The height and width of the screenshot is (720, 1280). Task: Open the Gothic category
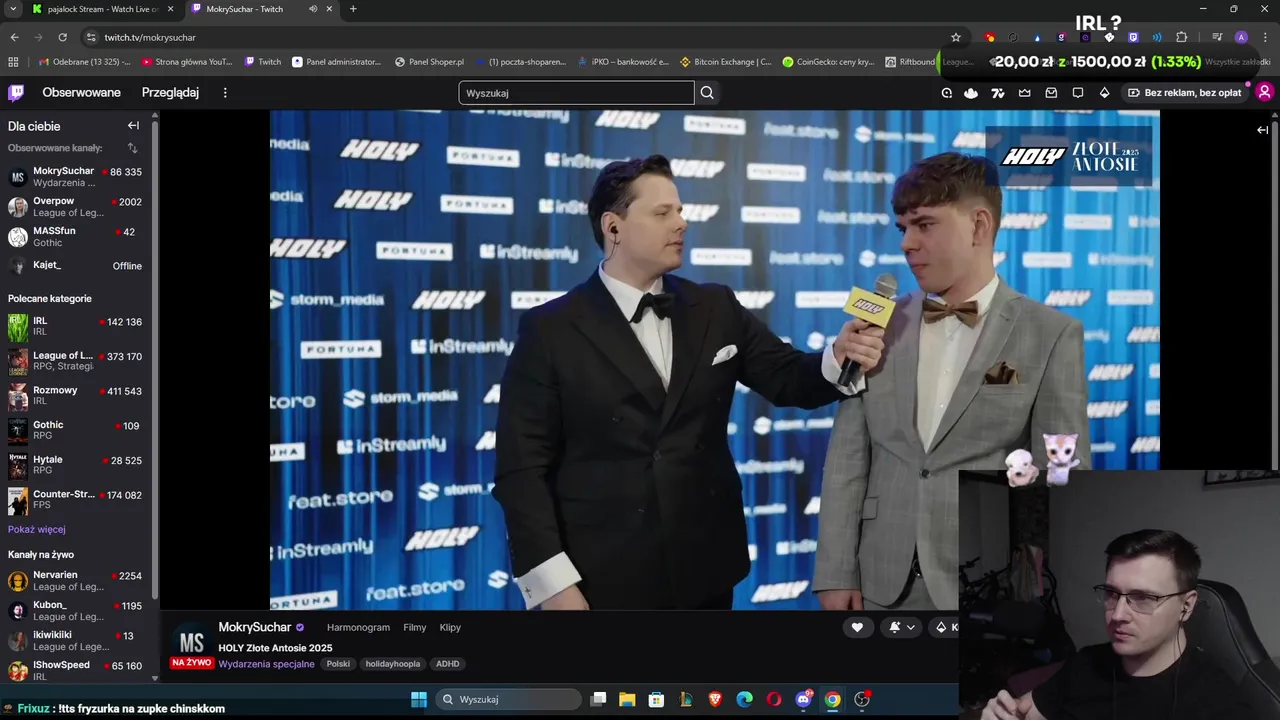tap(76, 431)
